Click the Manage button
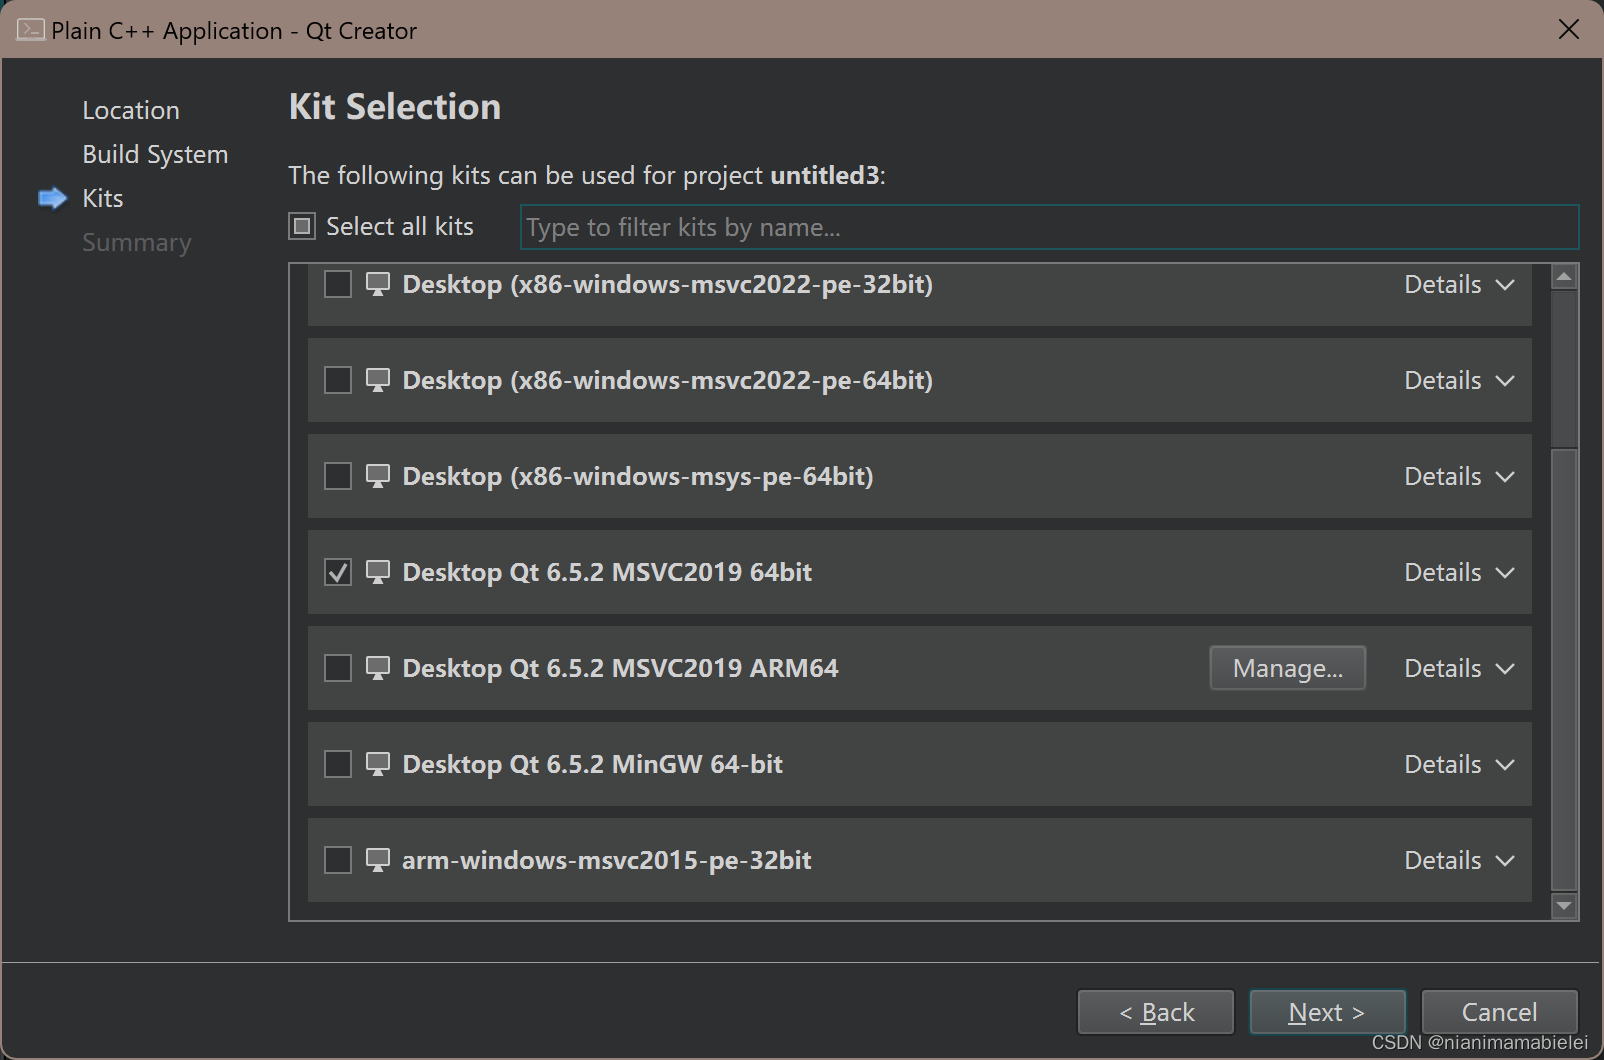The width and height of the screenshot is (1604, 1060). click(1287, 668)
